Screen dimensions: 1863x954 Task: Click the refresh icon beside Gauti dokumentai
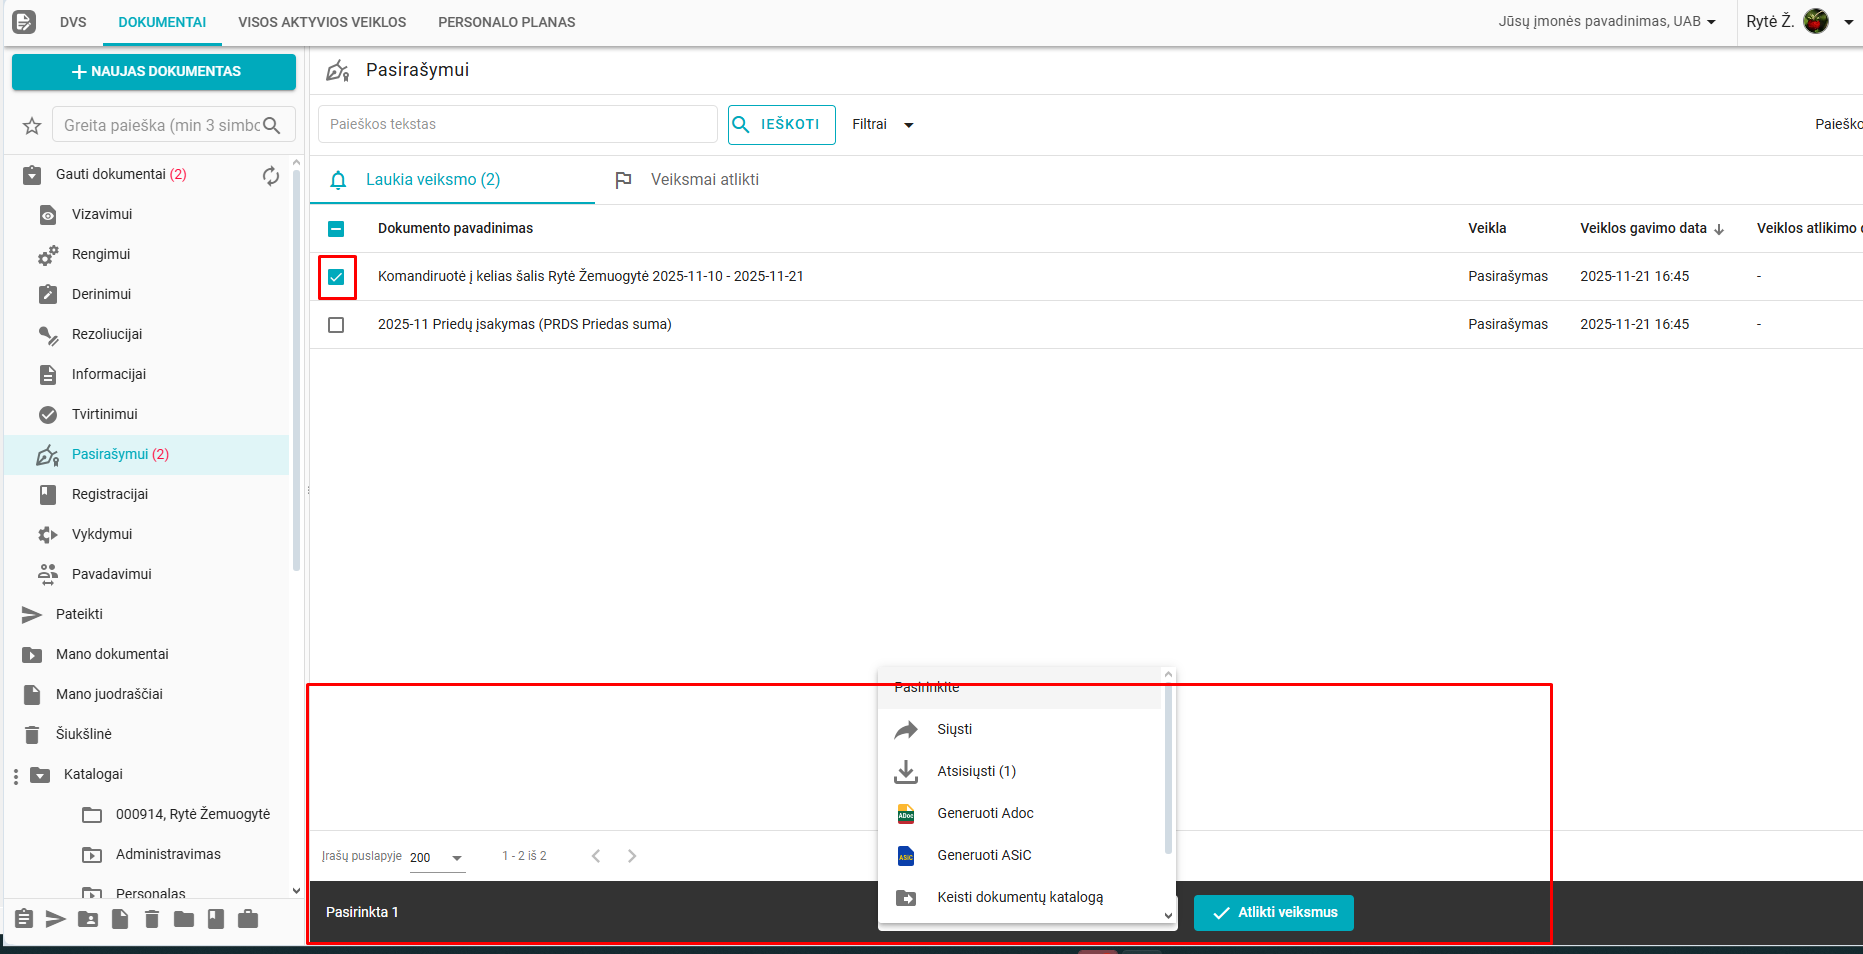(x=271, y=176)
